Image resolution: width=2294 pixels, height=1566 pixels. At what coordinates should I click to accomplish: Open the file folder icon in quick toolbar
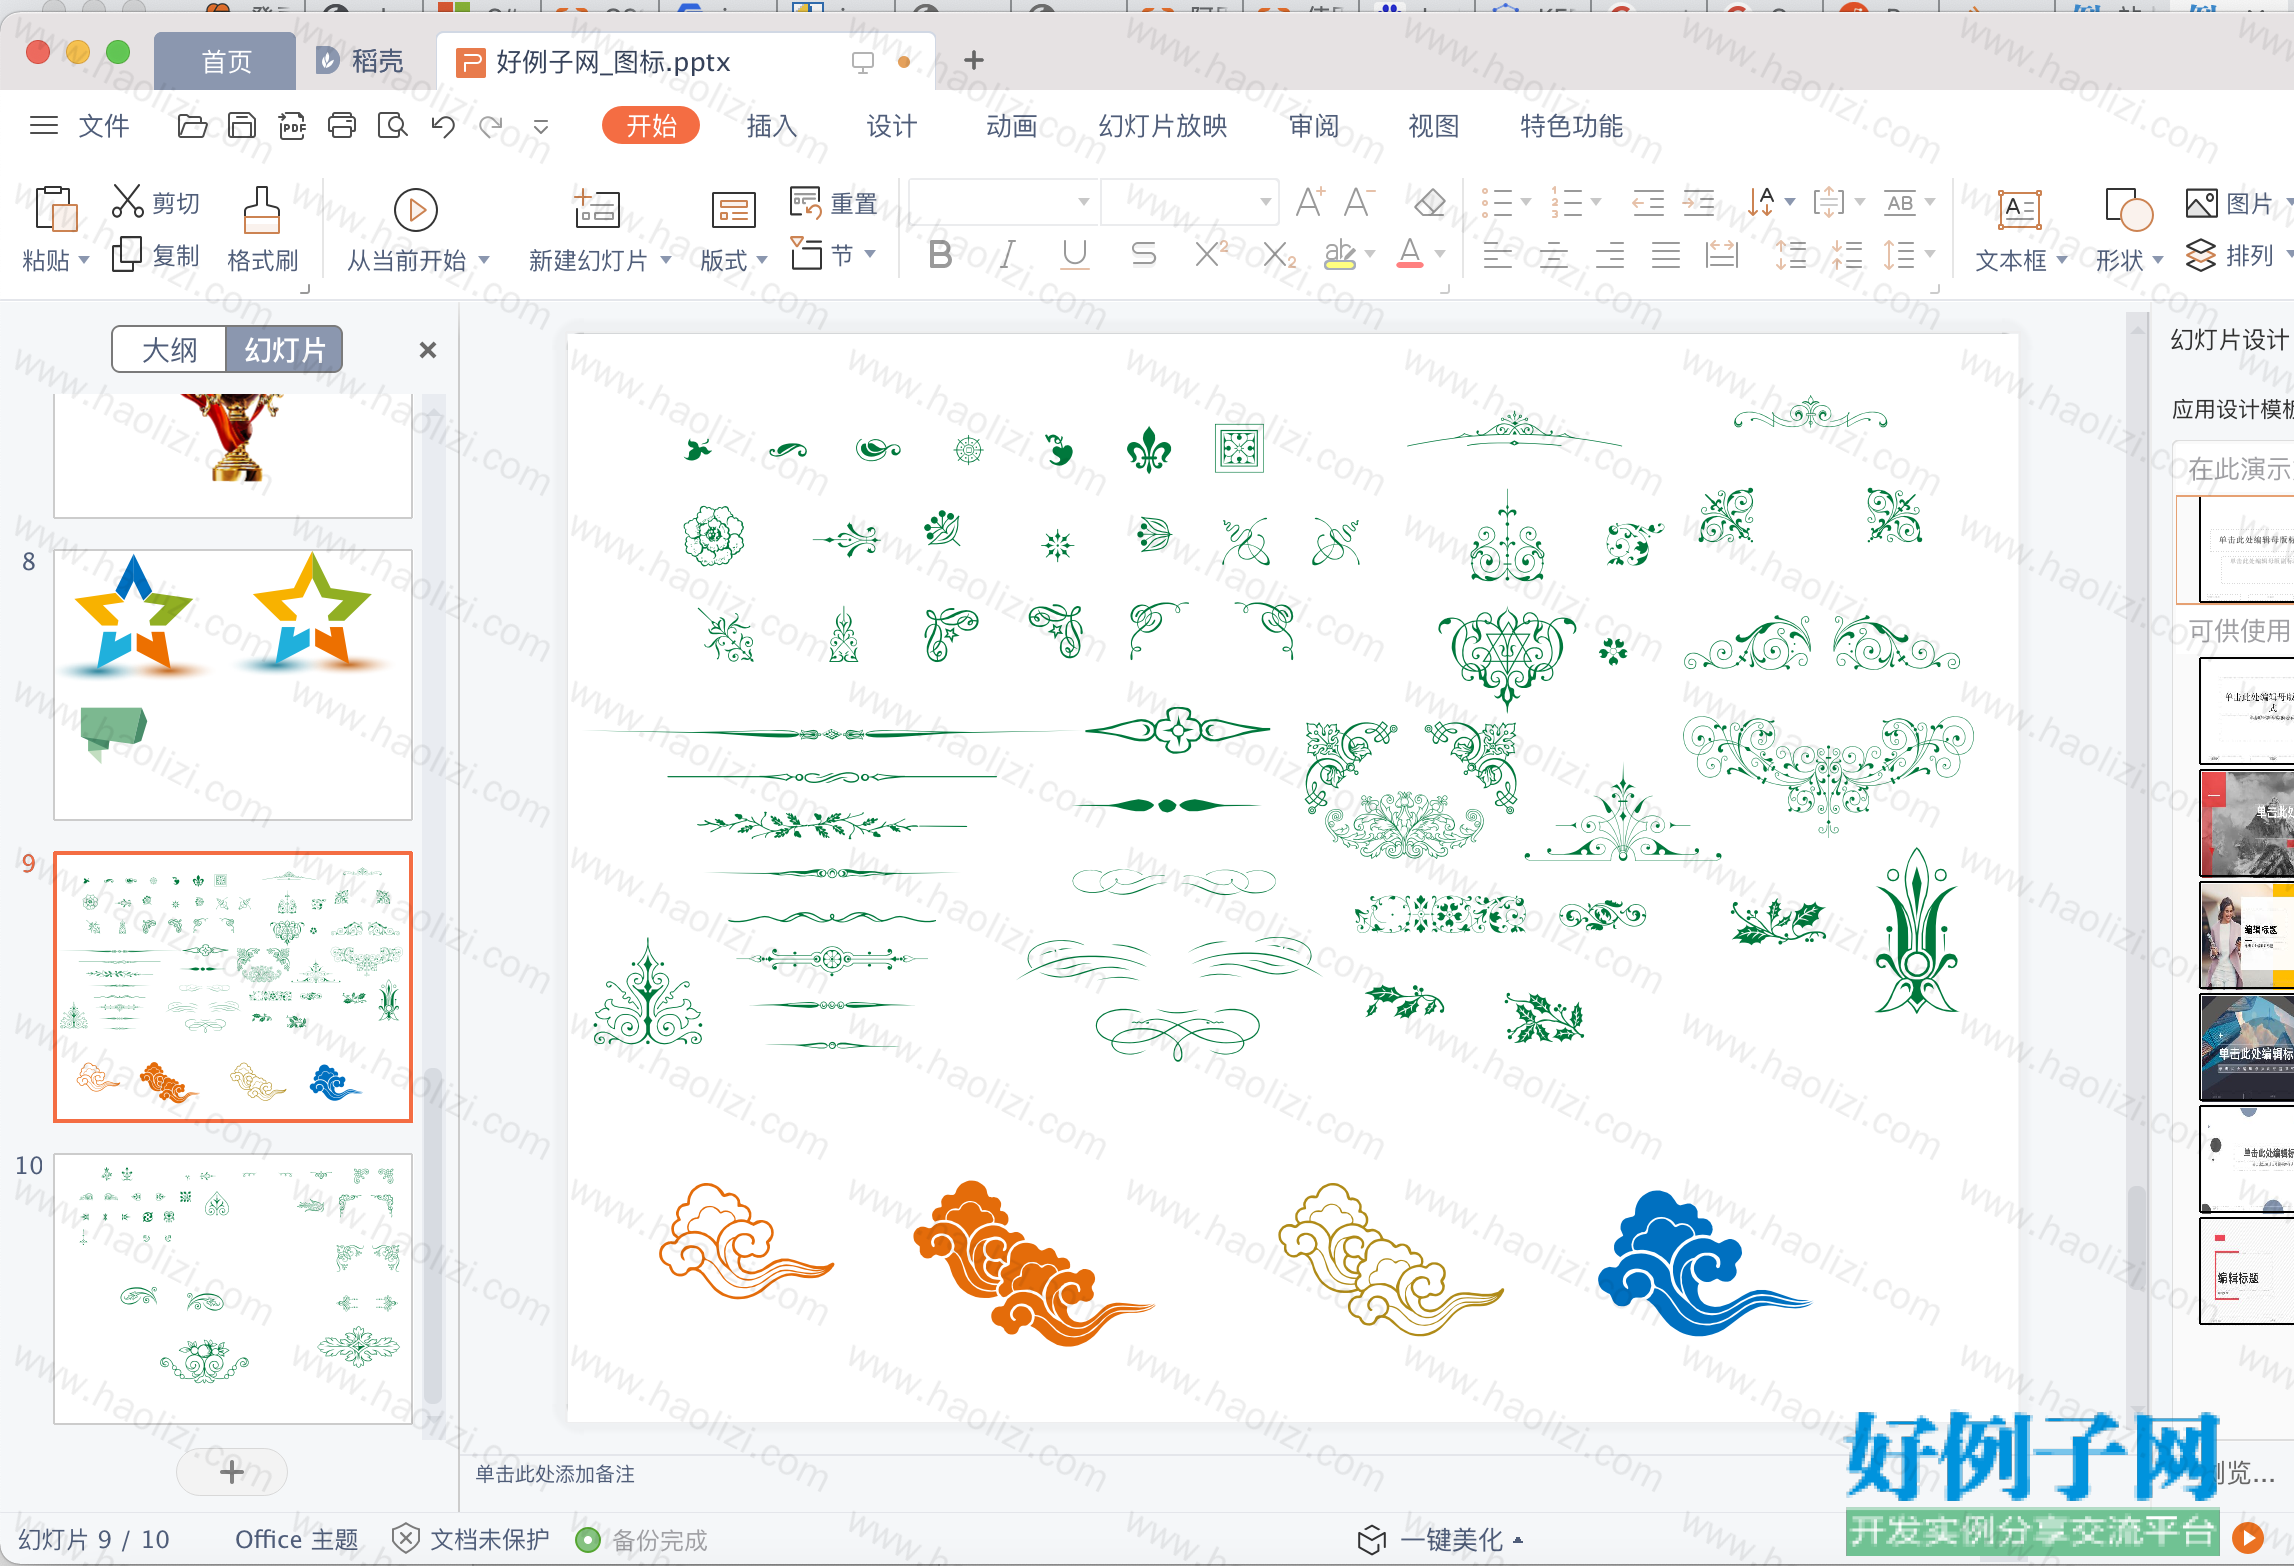point(192,126)
